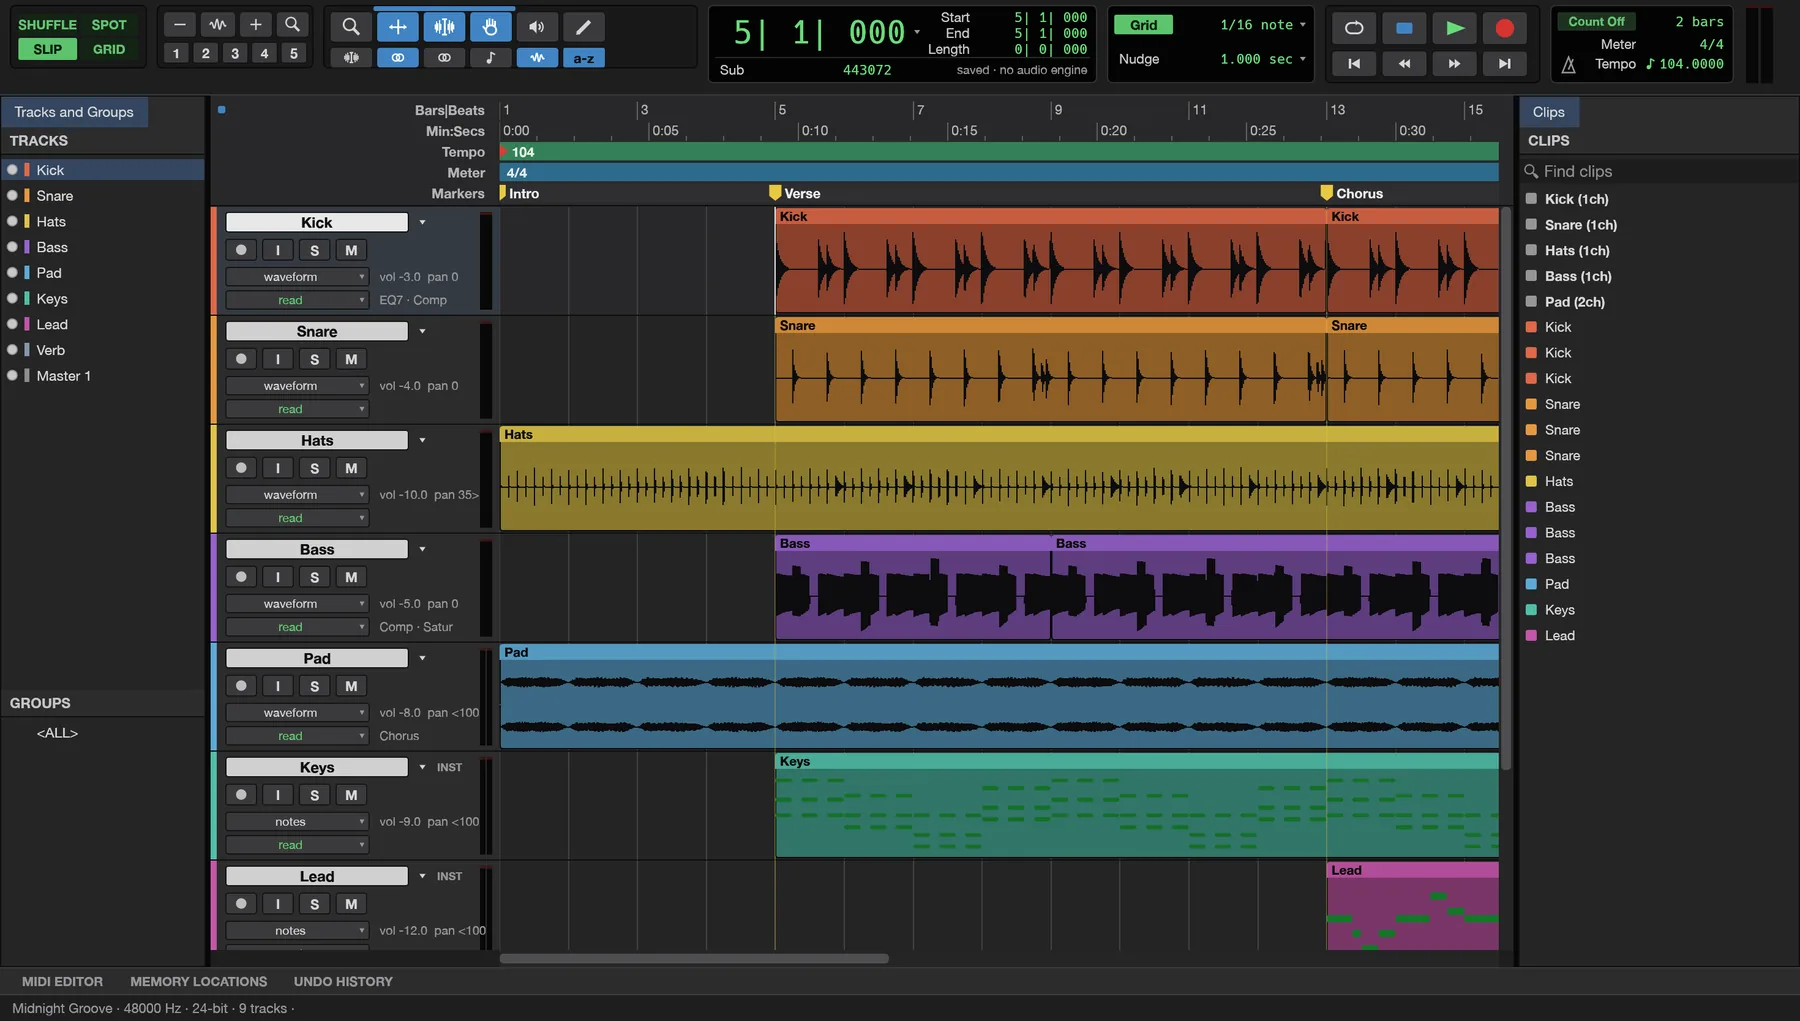Click the Rewind transport button
The width and height of the screenshot is (1800, 1021).
click(1404, 63)
